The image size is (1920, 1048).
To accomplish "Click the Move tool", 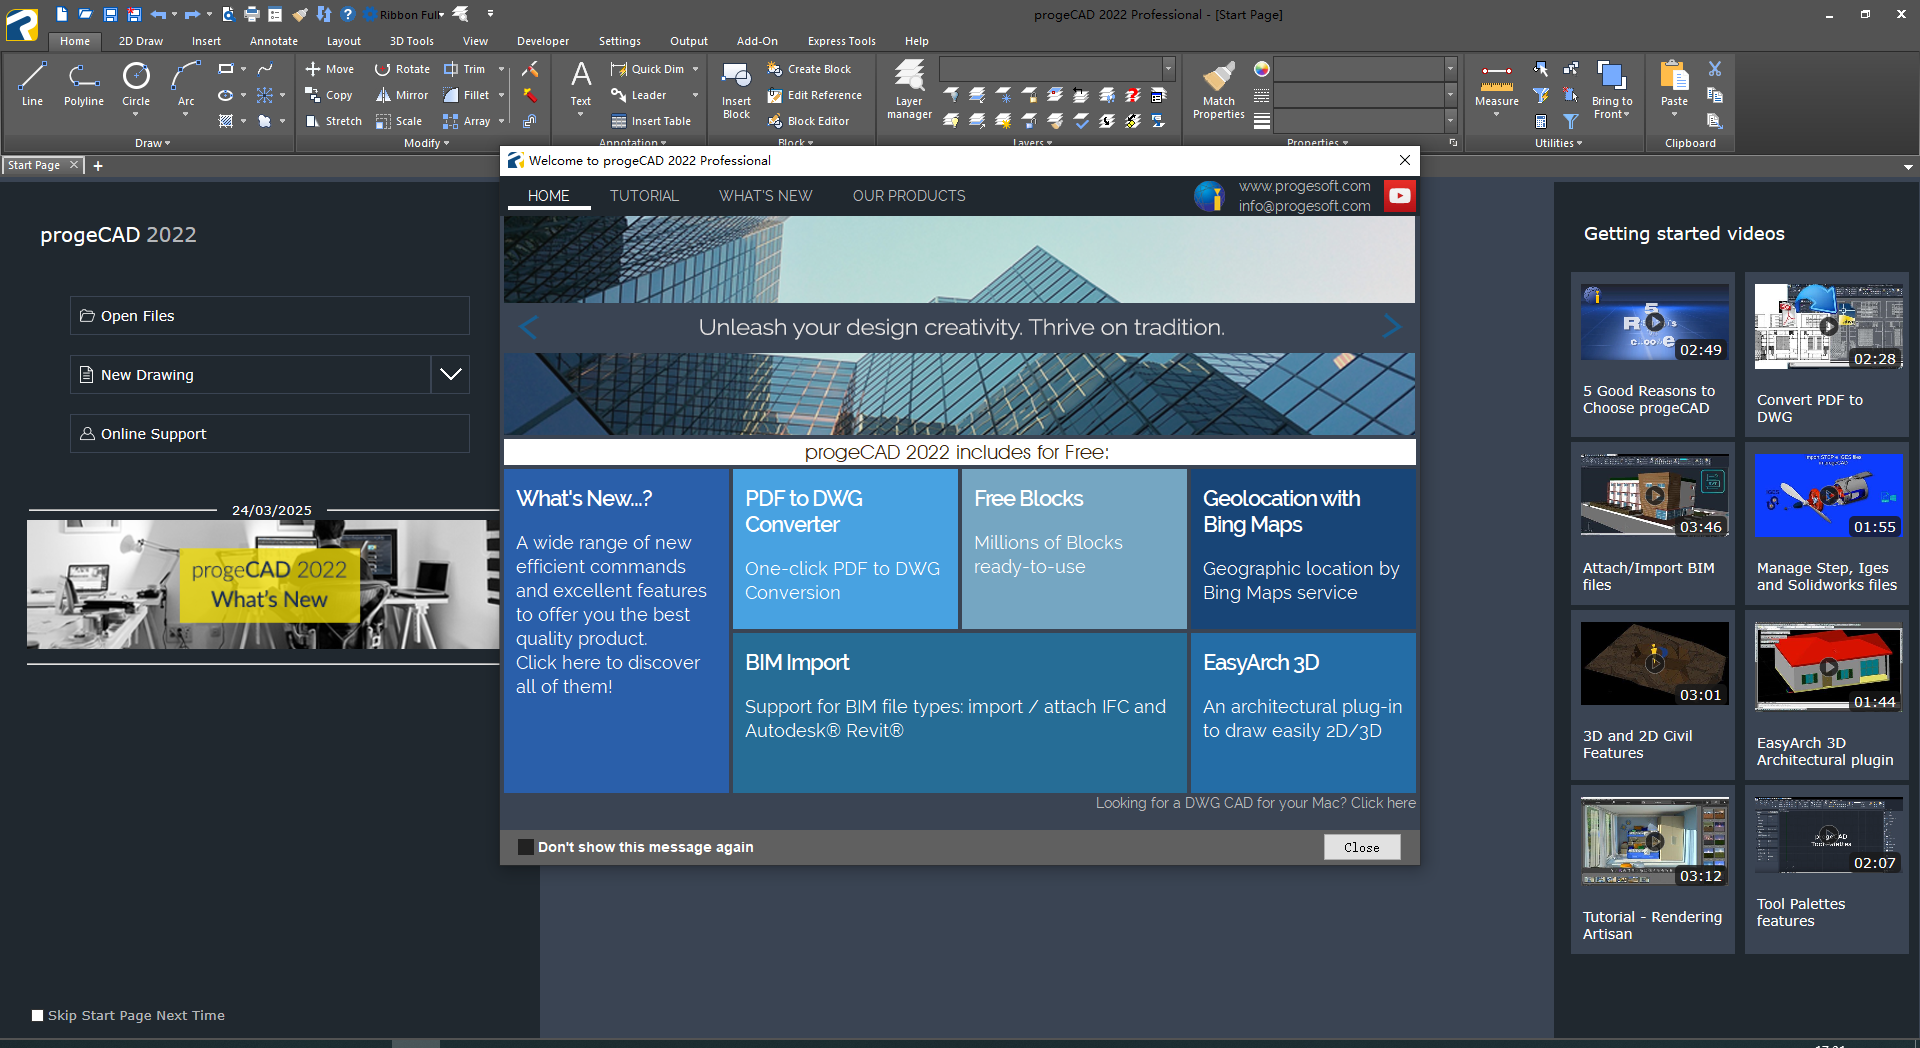I will (330, 69).
